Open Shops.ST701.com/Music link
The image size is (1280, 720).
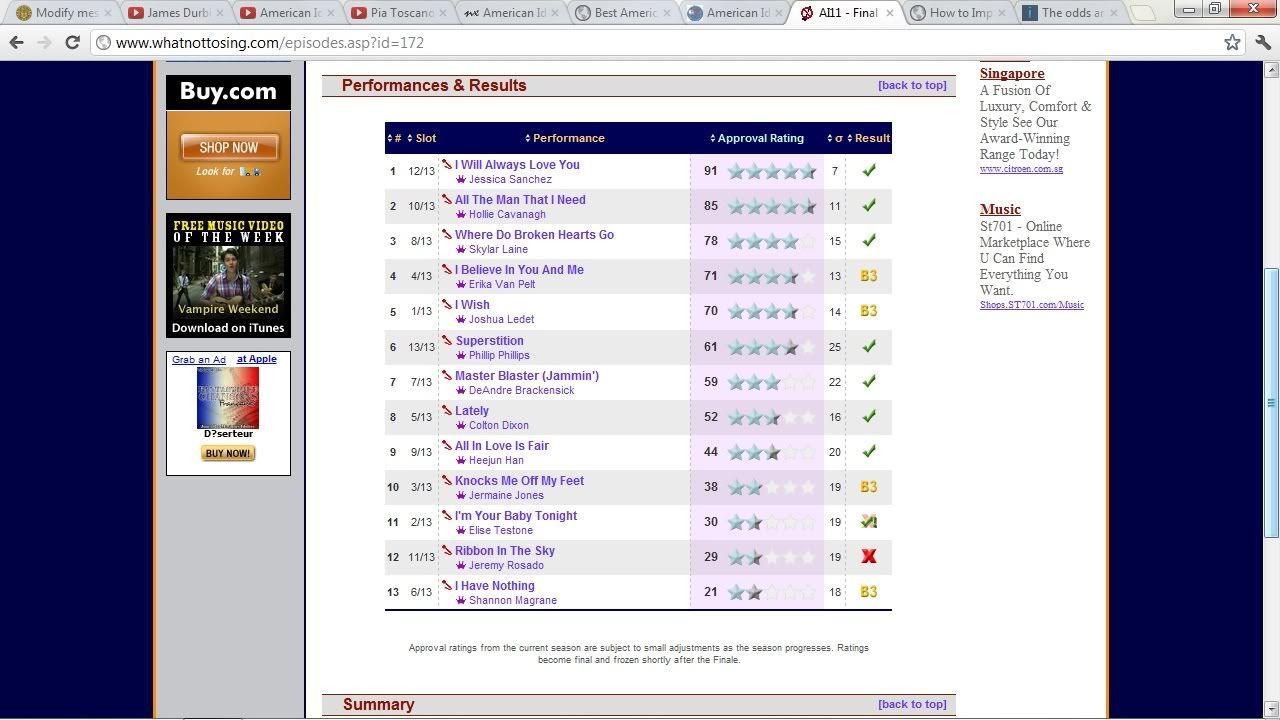pos(1032,305)
